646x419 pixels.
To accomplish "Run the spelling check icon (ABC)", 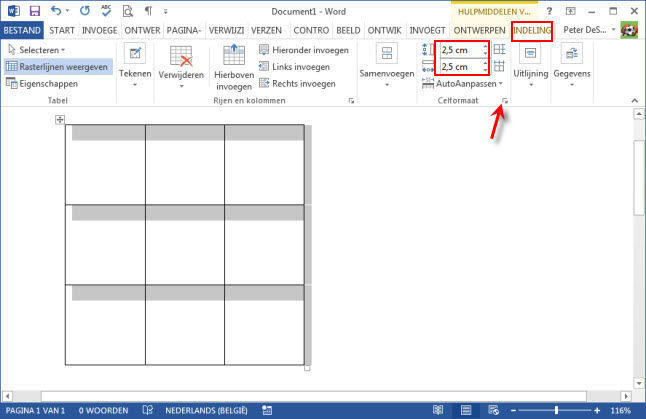I will (106, 11).
